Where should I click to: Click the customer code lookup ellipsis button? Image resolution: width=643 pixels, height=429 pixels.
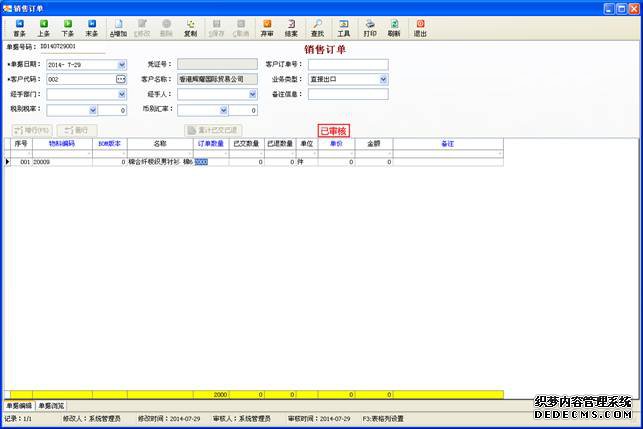pos(121,79)
